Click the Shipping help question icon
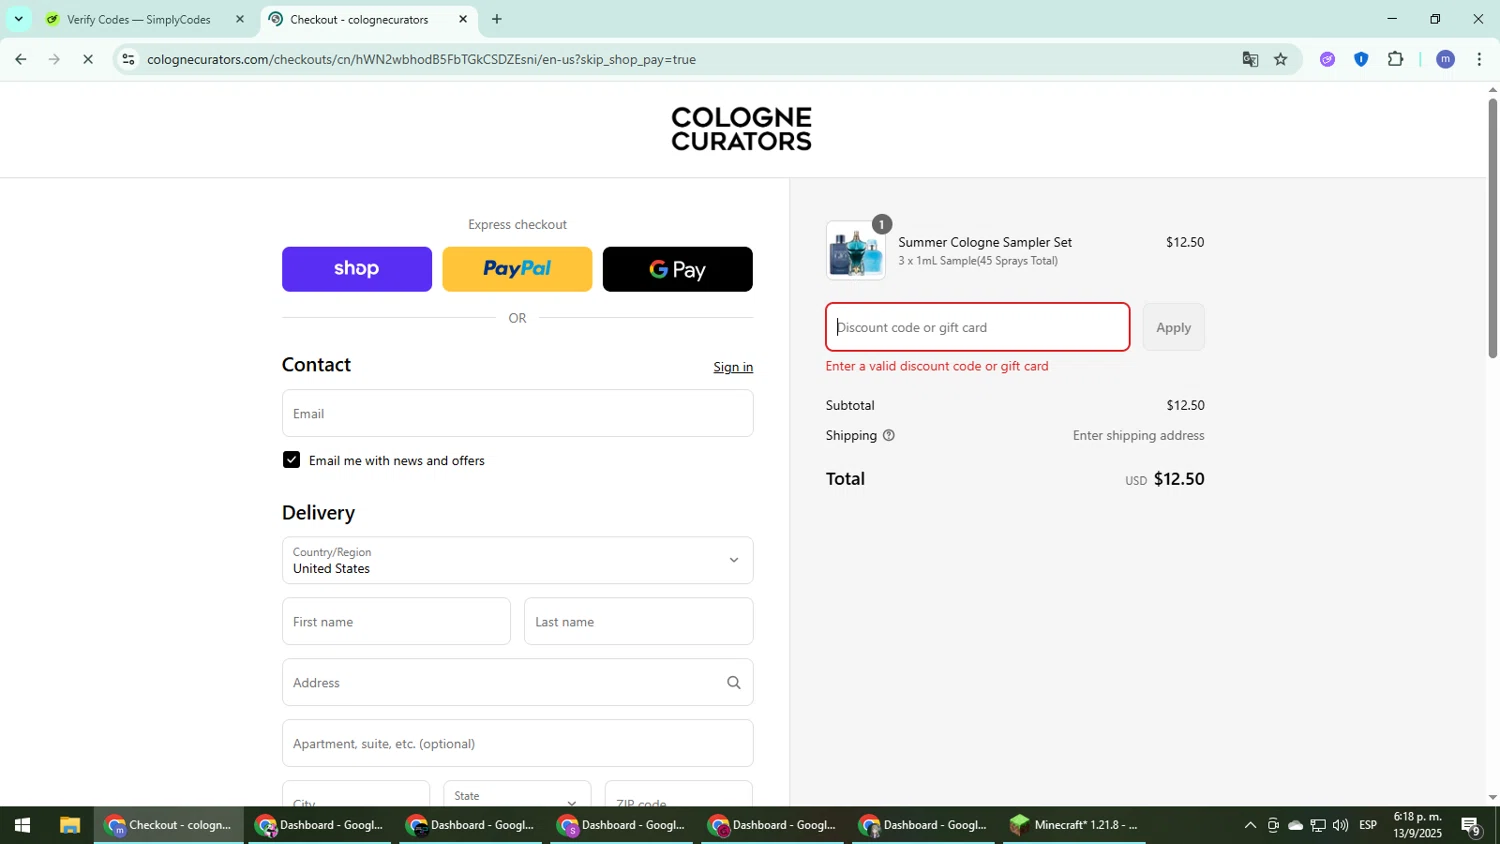The height and width of the screenshot is (844, 1500). 888,436
